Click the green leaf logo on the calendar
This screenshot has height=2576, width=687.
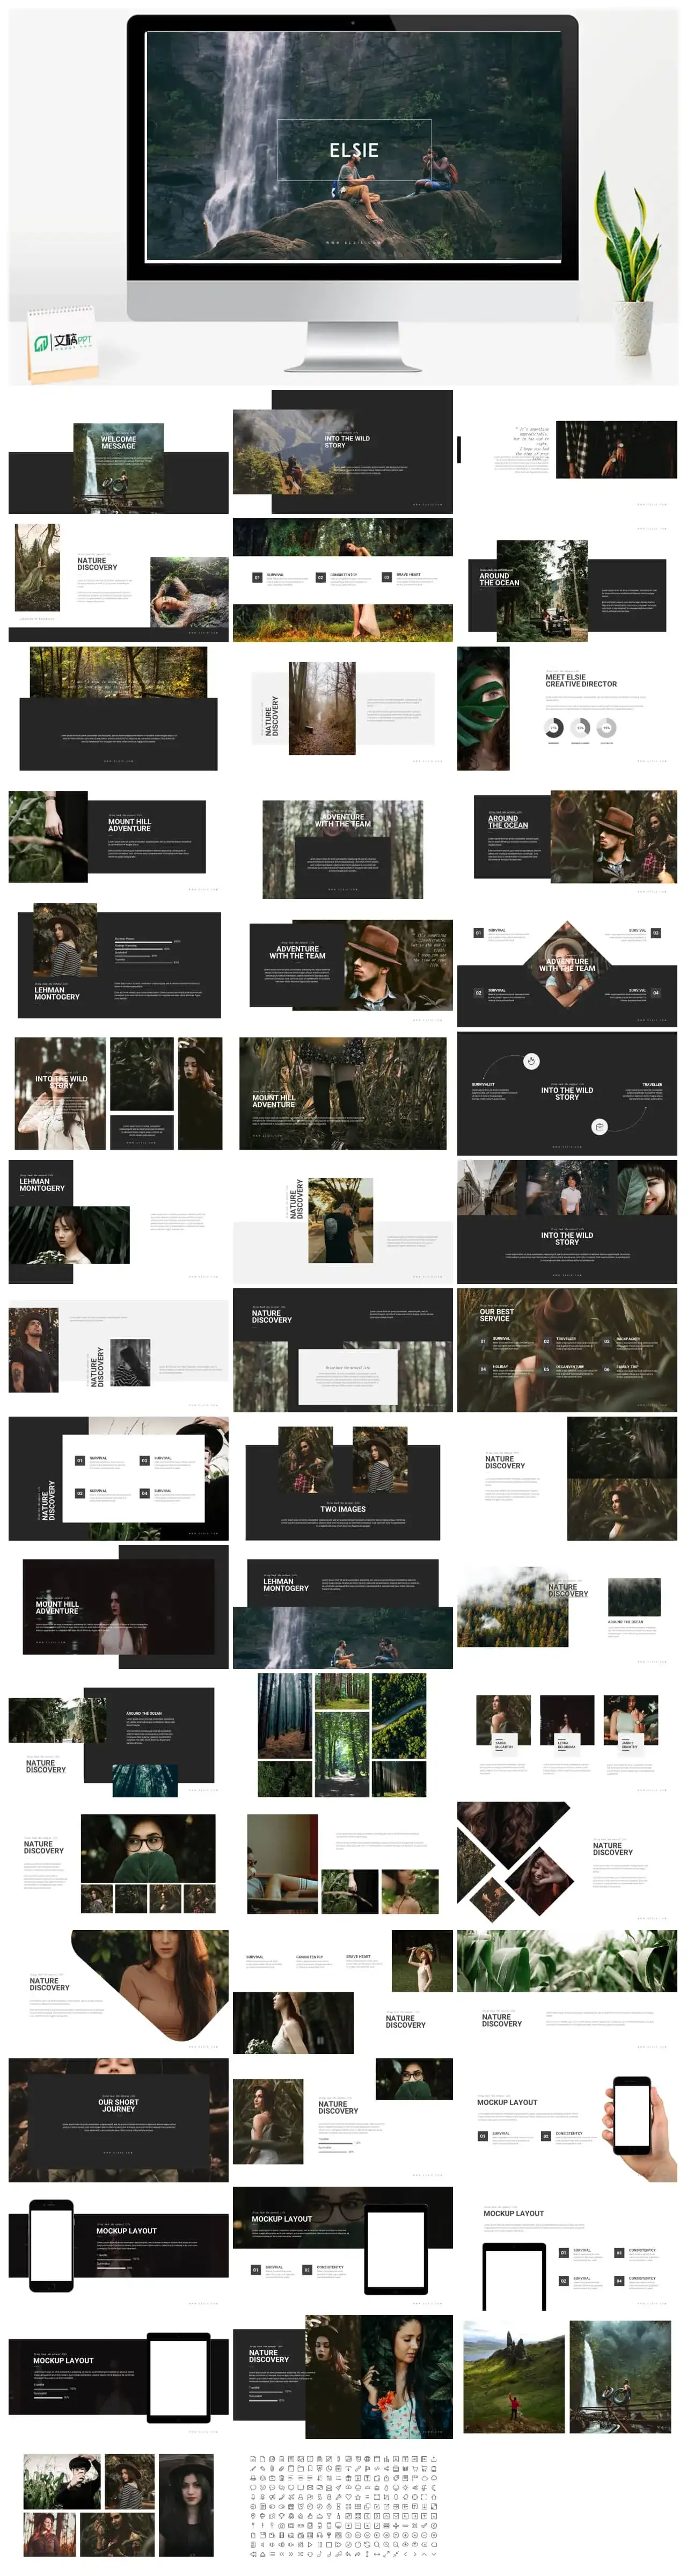(42, 344)
